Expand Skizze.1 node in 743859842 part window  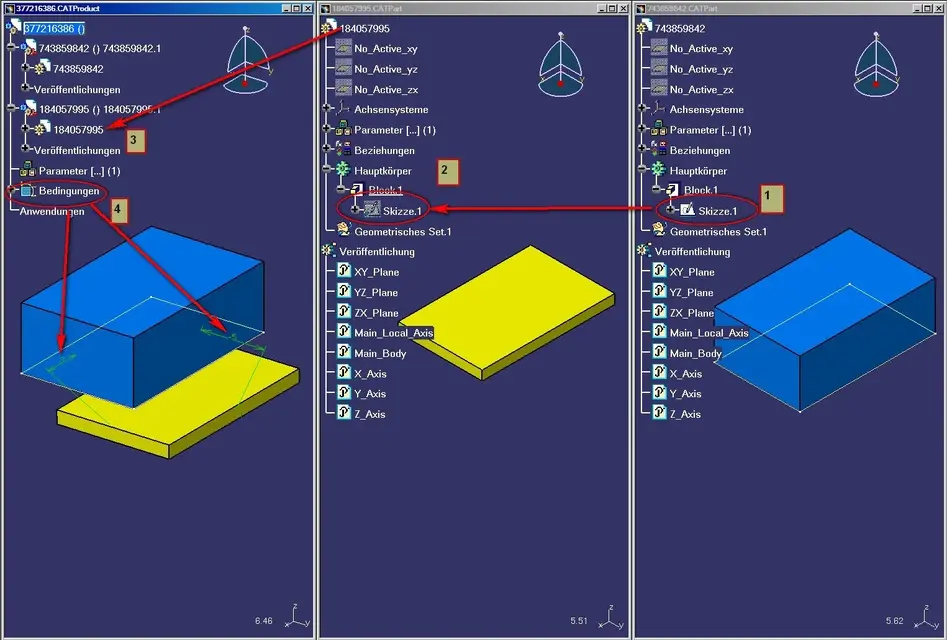671,211
